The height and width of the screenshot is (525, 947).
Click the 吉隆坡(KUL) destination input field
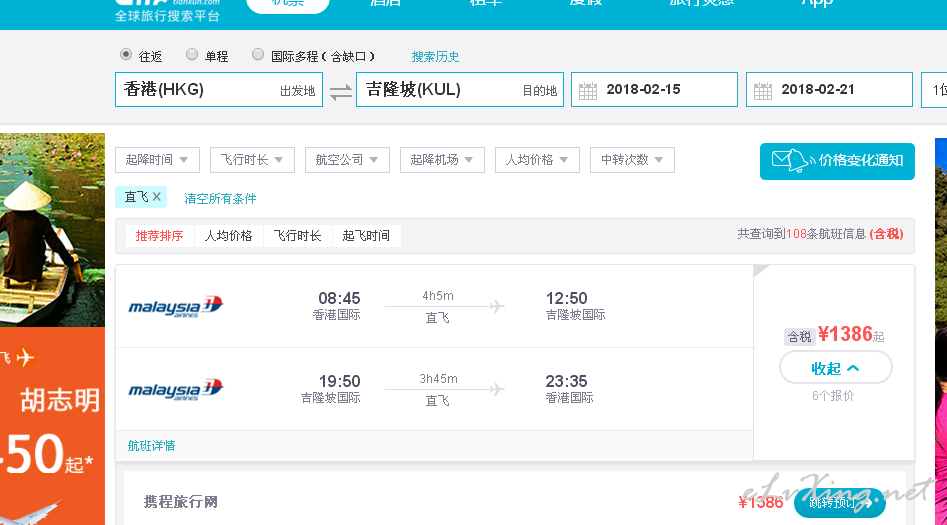point(460,89)
